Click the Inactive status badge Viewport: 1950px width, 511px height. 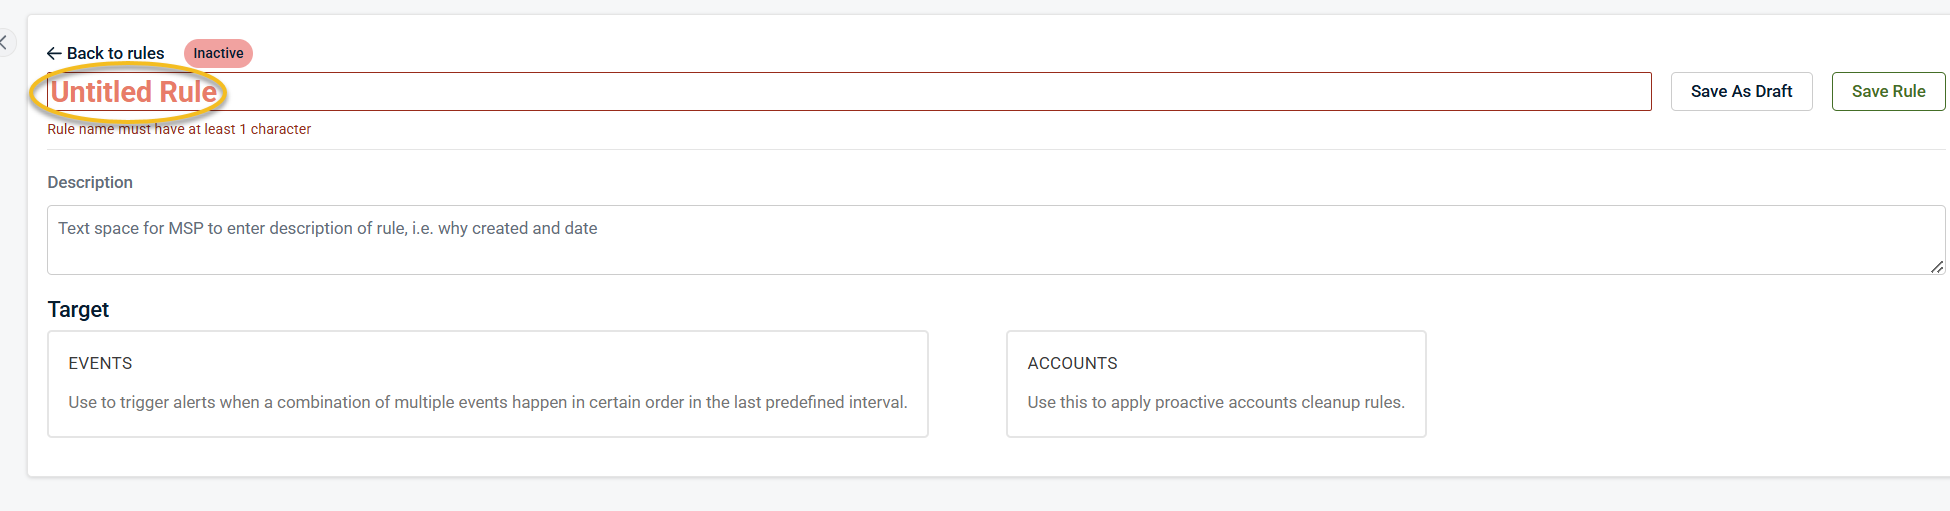tap(218, 53)
